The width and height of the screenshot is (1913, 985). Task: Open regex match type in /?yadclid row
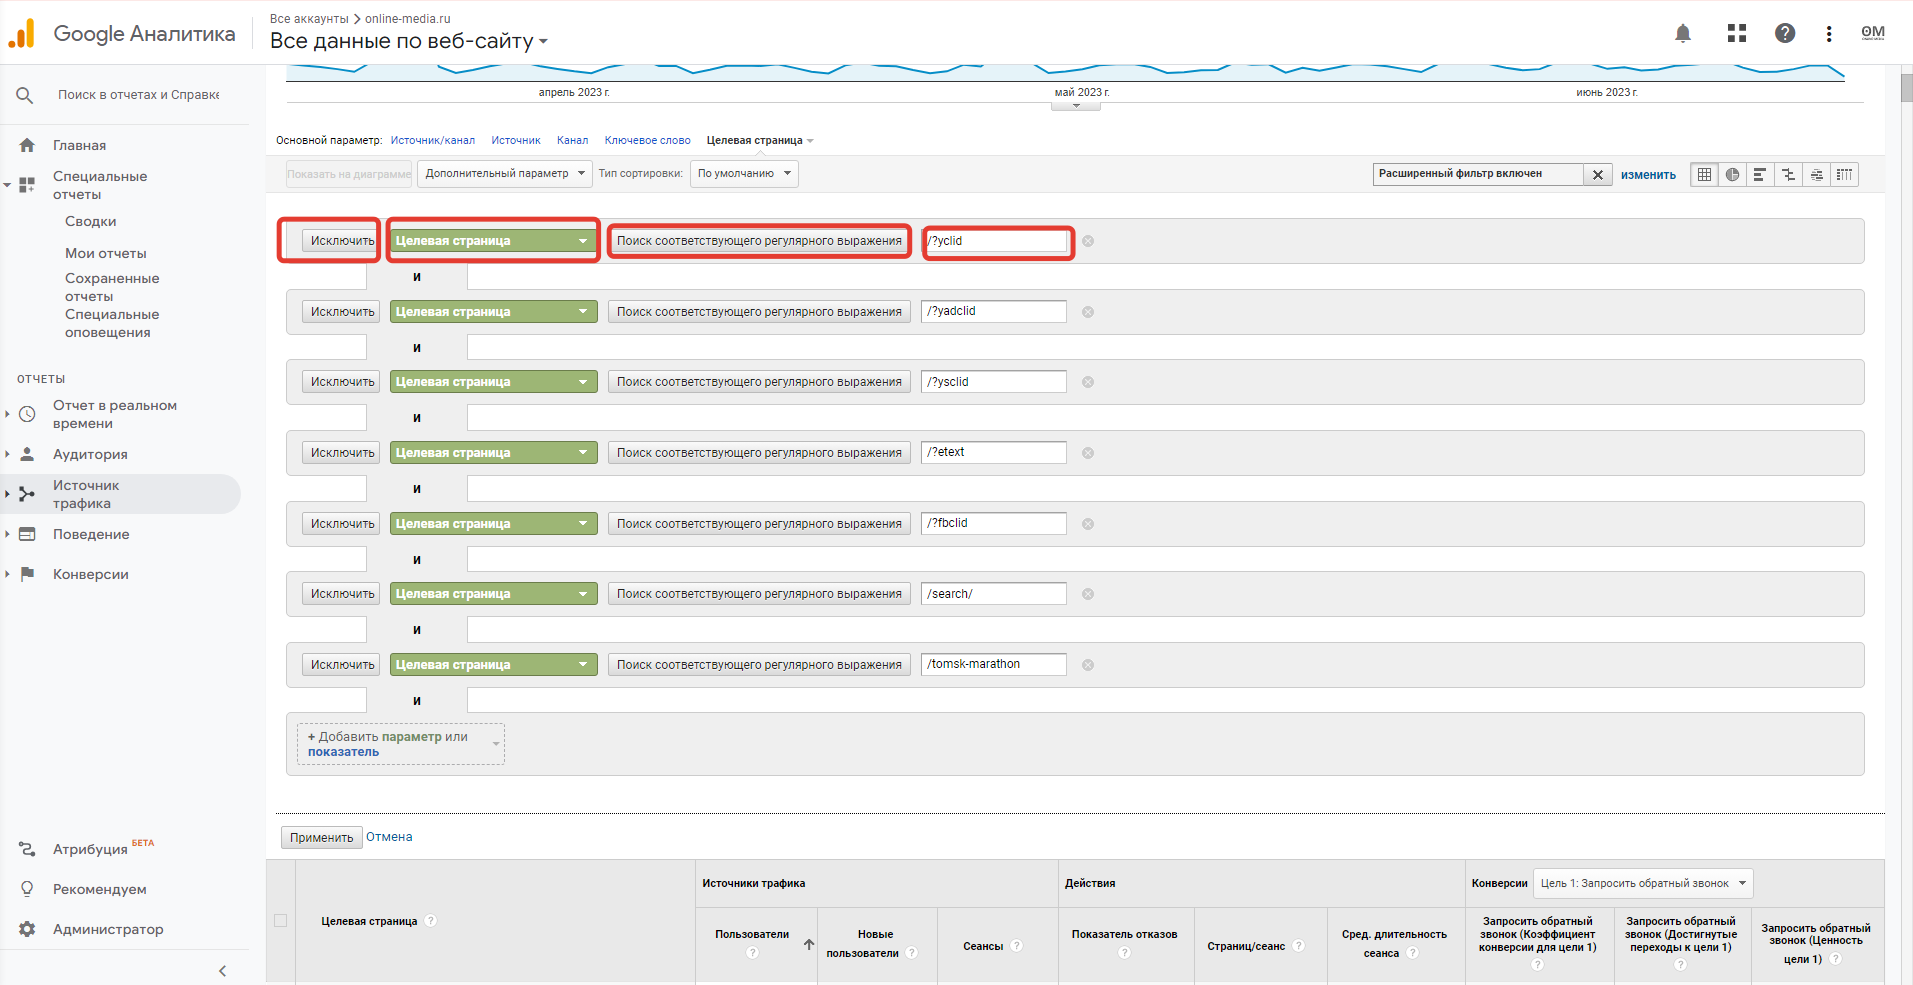759,312
